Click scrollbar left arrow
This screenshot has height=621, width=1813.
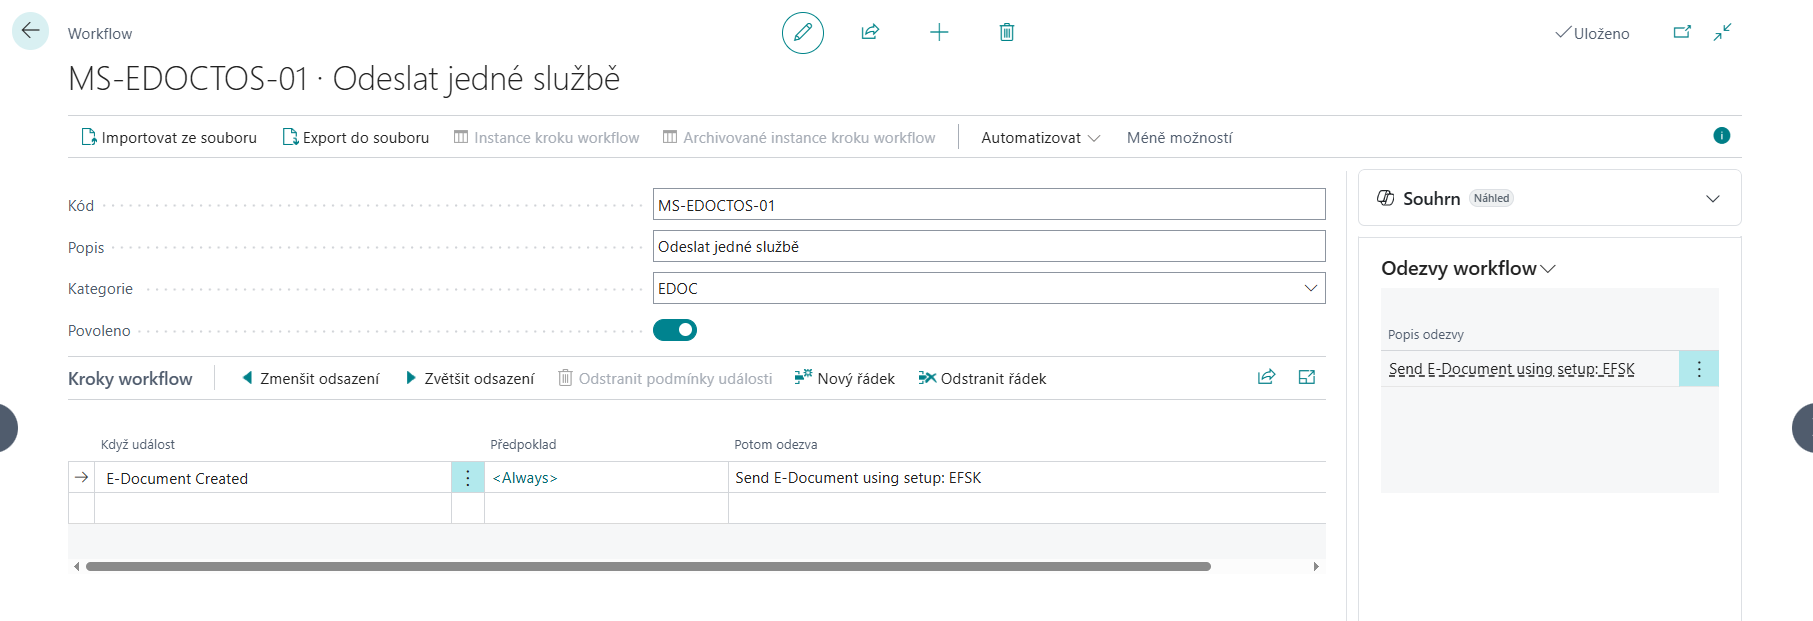pyautogui.click(x=77, y=566)
